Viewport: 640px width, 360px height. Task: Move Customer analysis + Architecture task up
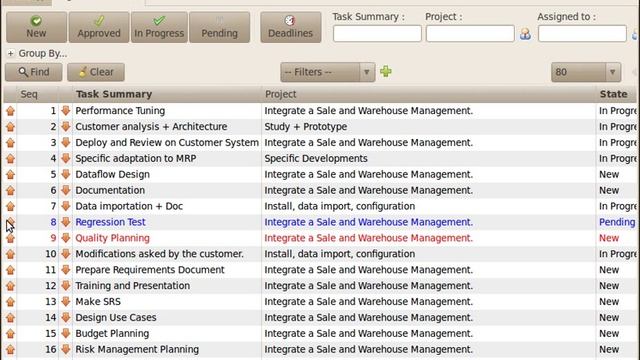[10, 127]
